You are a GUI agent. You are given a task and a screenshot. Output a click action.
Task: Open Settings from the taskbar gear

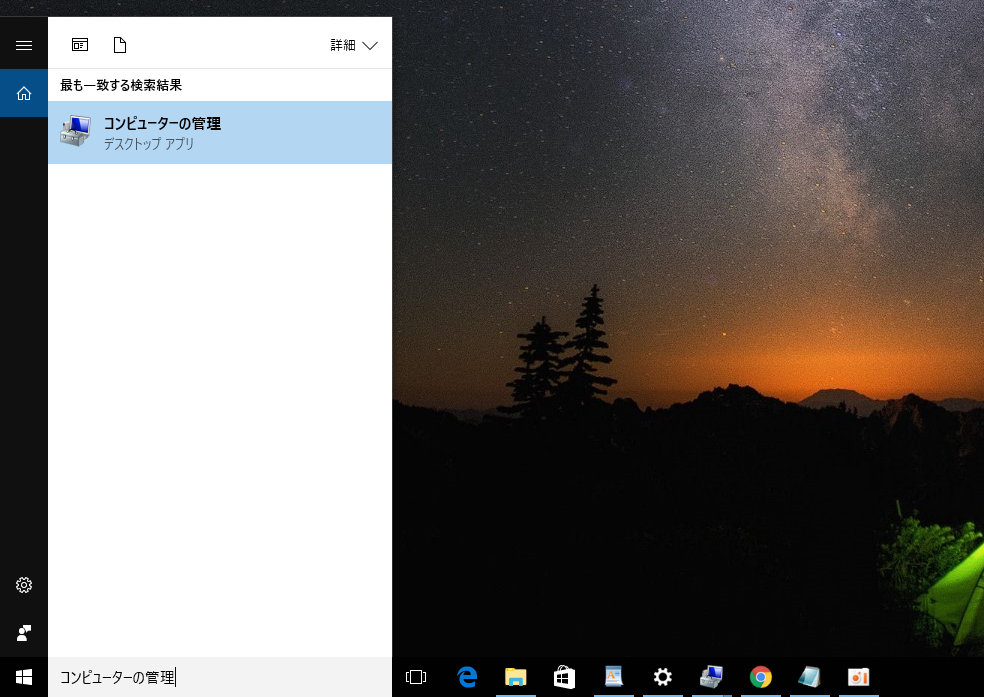(662, 677)
